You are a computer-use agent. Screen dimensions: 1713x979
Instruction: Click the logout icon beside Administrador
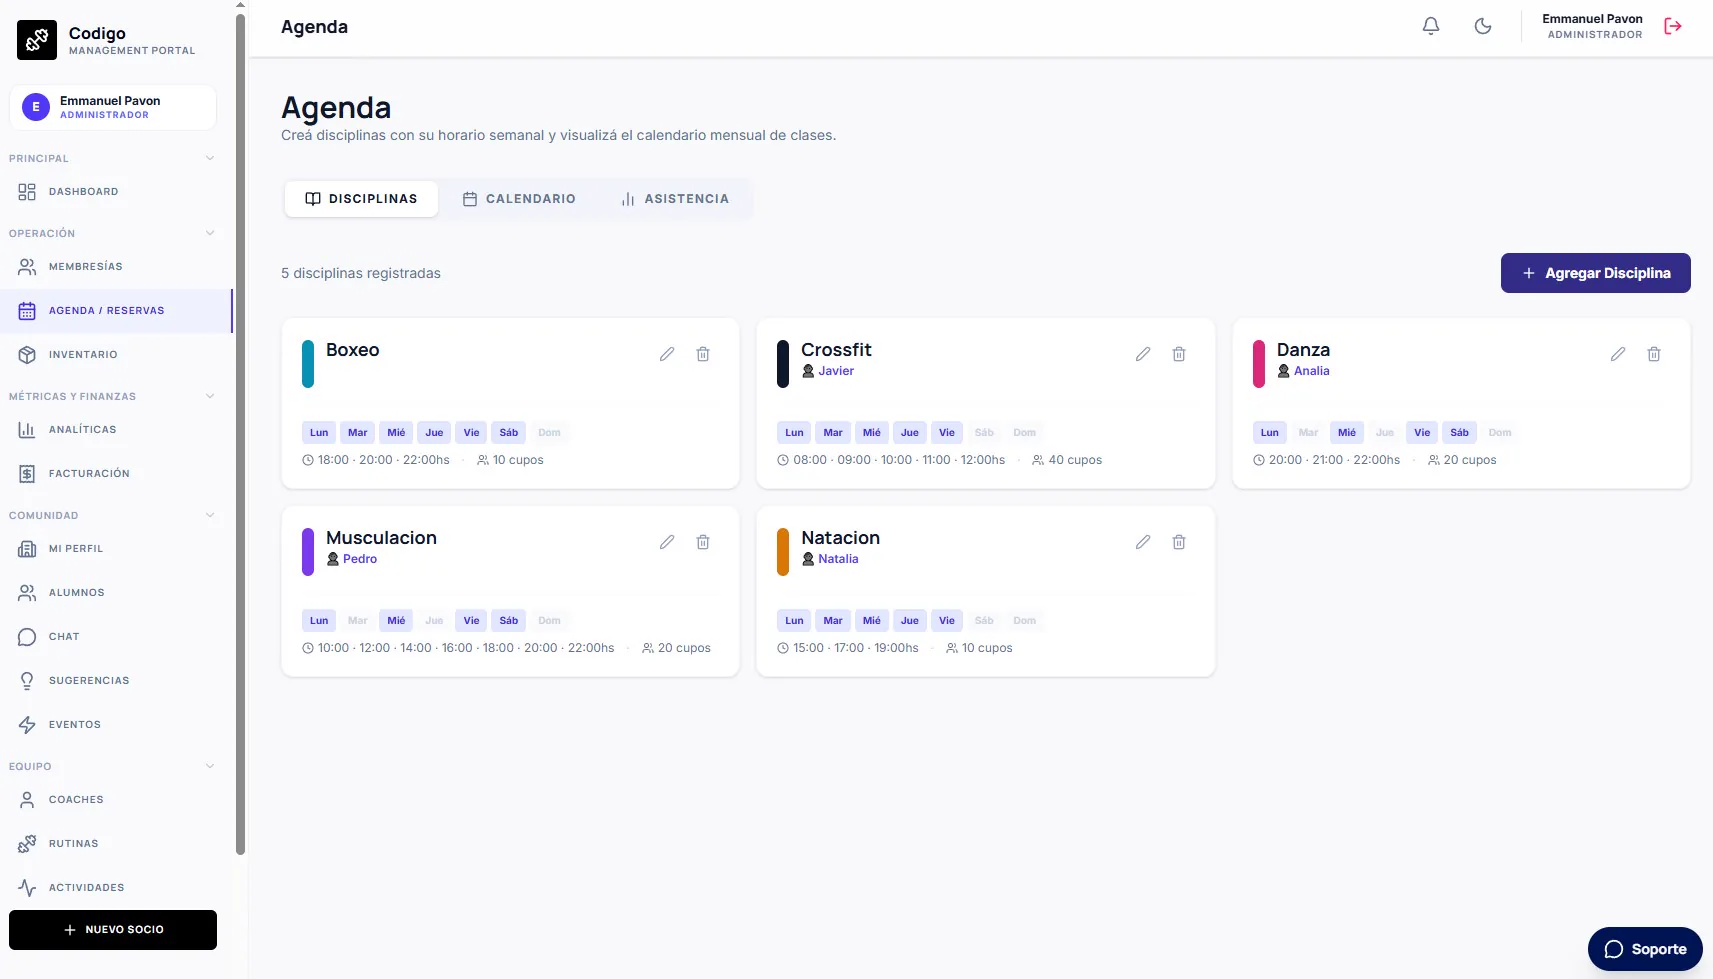tap(1673, 27)
